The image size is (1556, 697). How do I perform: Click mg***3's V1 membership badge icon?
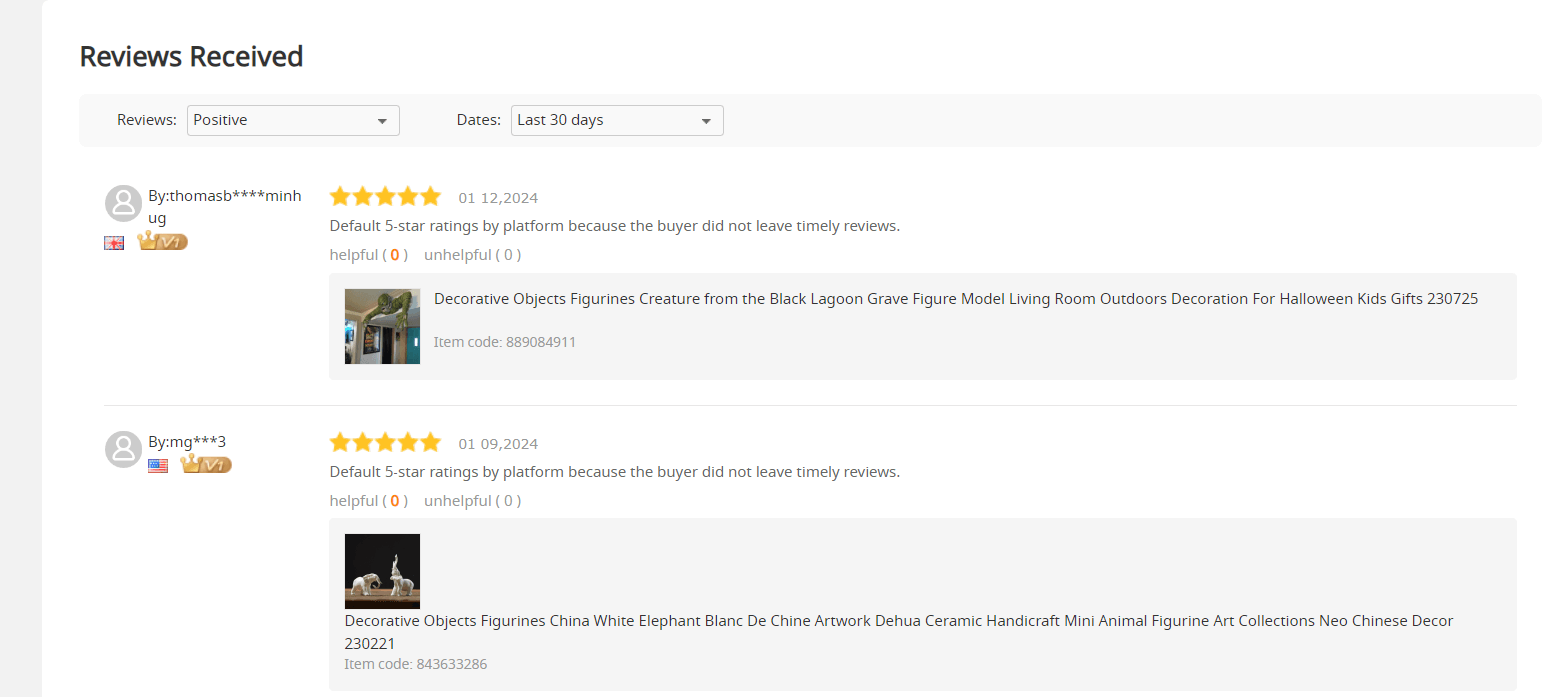point(204,463)
